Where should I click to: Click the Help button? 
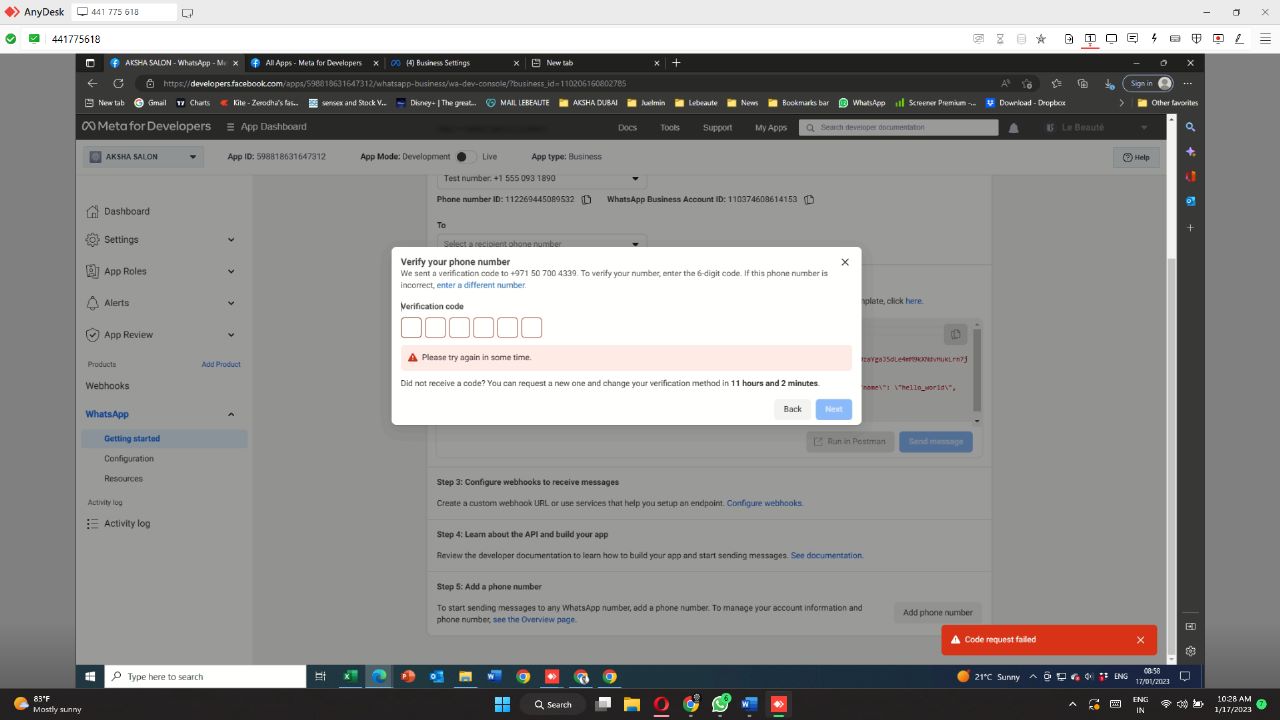[x=1136, y=157]
